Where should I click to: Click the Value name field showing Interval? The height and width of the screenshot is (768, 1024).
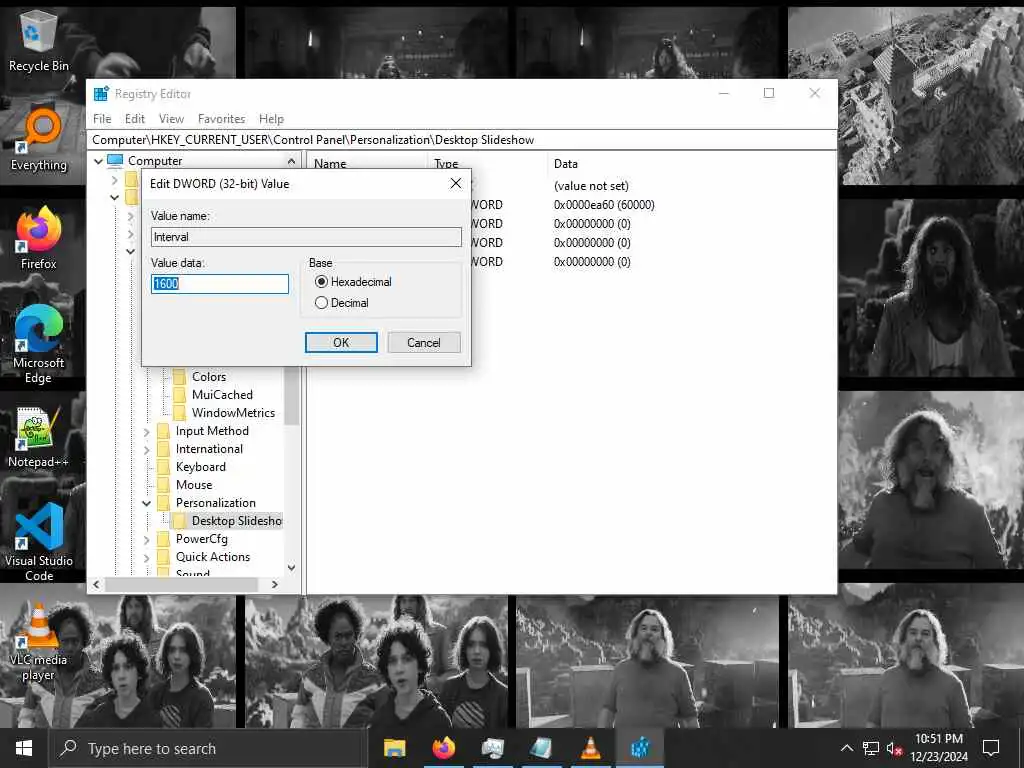coord(306,237)
